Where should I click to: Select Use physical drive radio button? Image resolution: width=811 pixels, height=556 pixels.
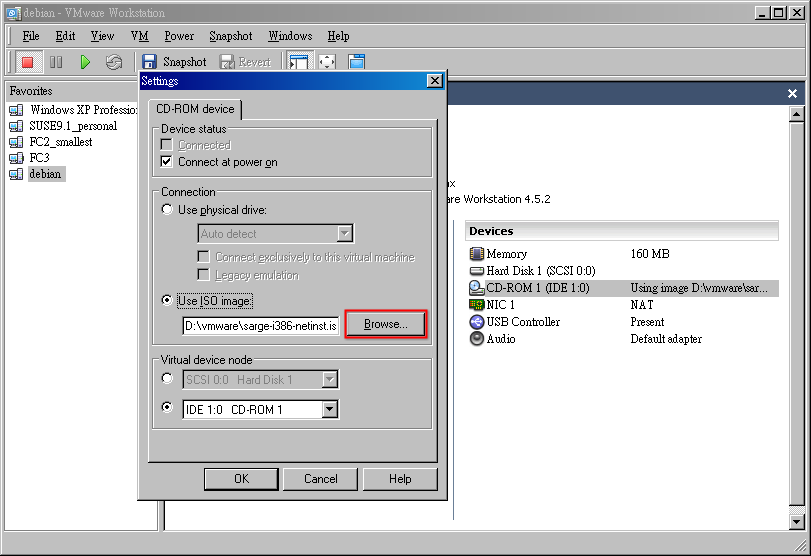pos(167,210)
